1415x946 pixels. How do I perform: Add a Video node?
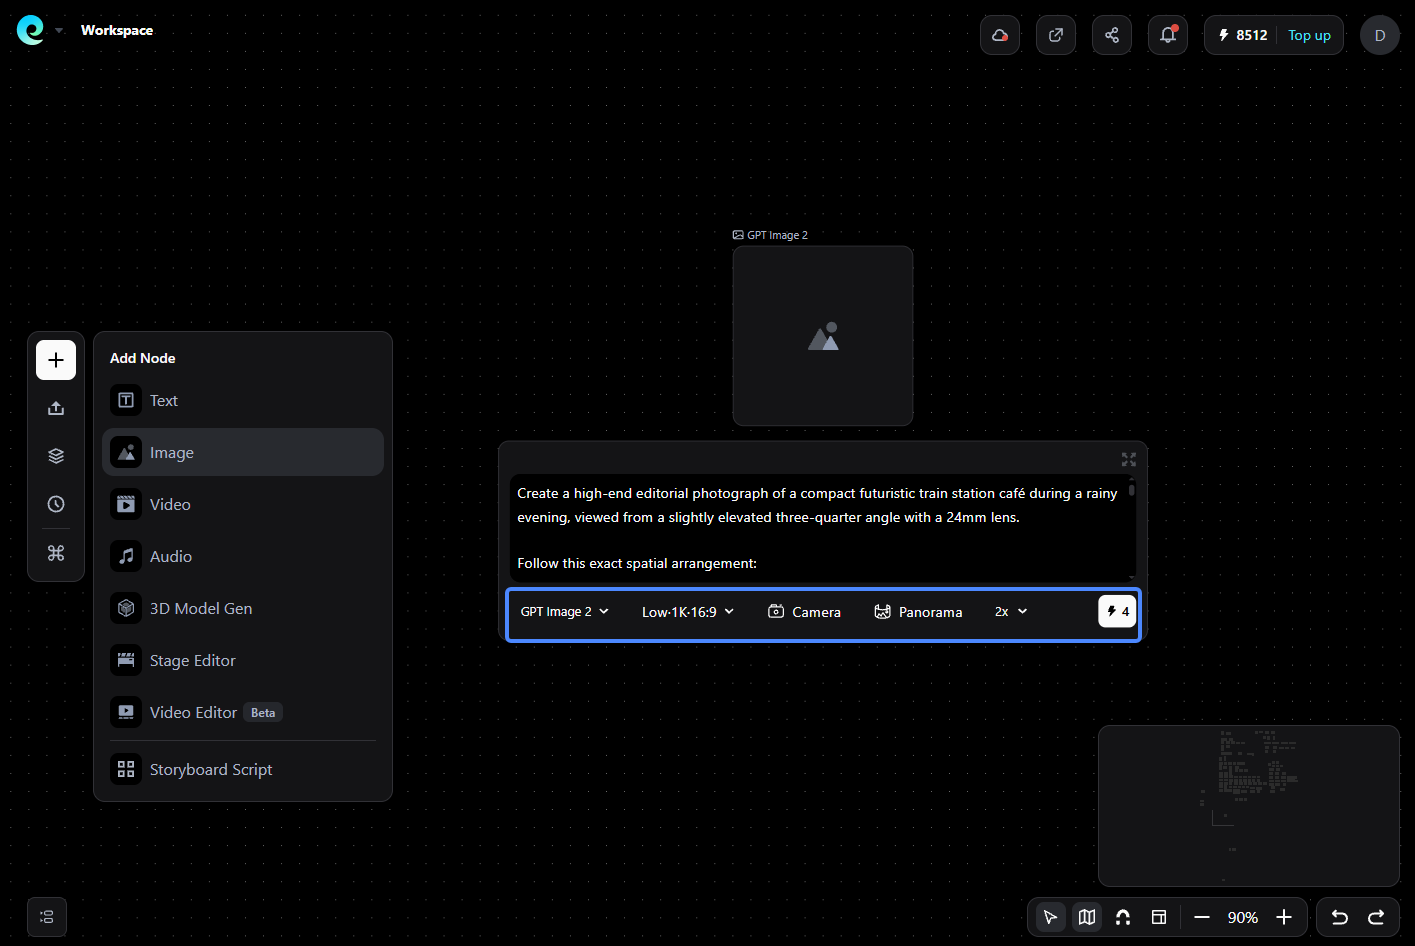point(243,504)
